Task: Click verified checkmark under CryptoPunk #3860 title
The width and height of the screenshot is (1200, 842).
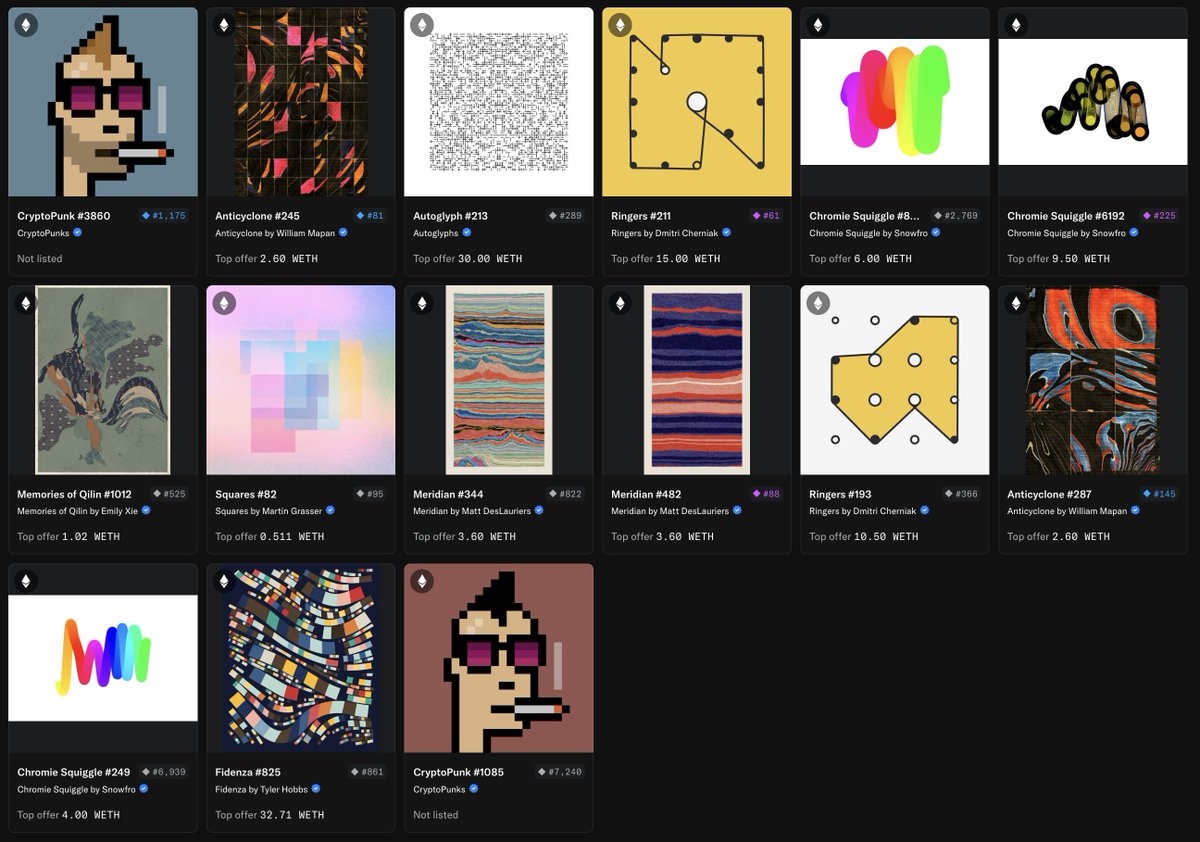Action: click(78, 233)
